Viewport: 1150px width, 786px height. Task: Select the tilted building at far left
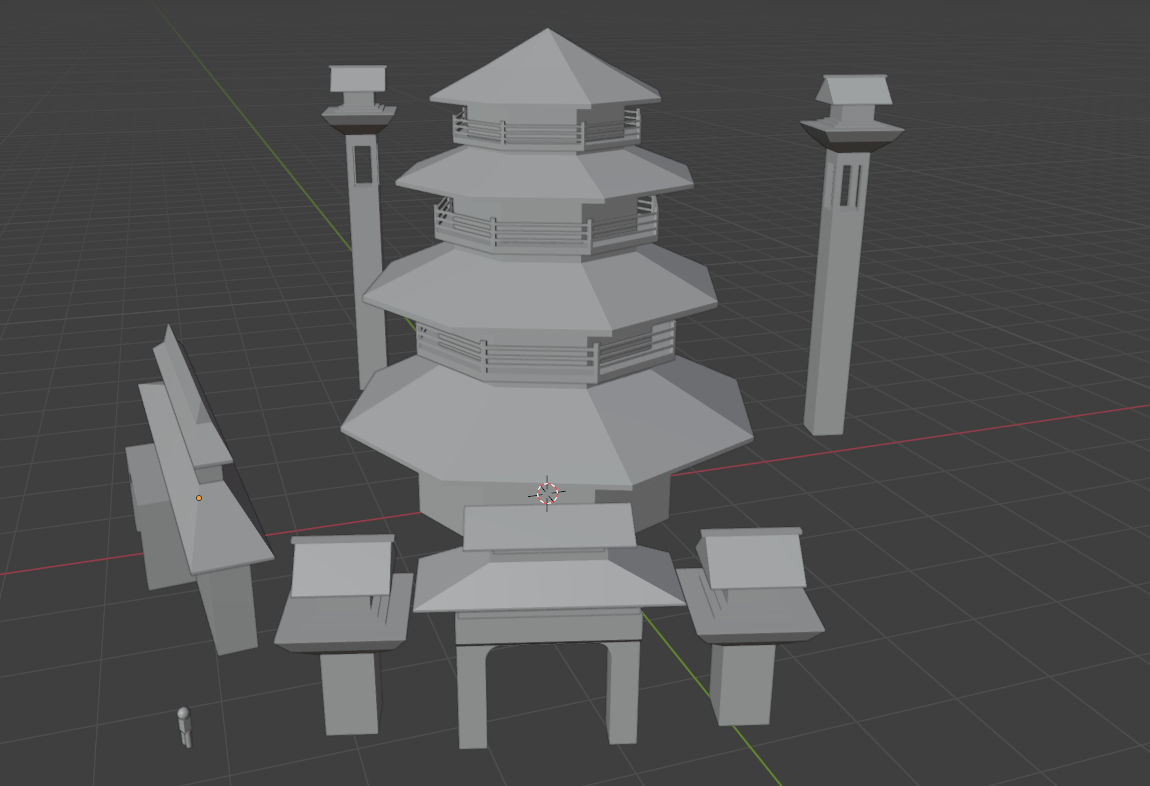[198, 491]
